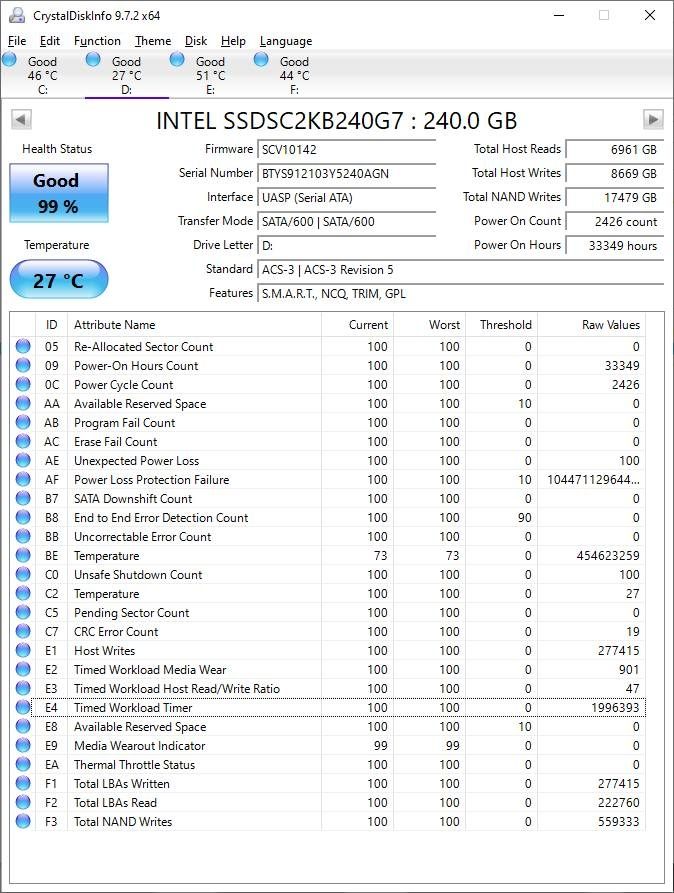
Task: Click status icon for Timed Workload Media Wear
Action: pyautogui.click(x=23, y=669)
